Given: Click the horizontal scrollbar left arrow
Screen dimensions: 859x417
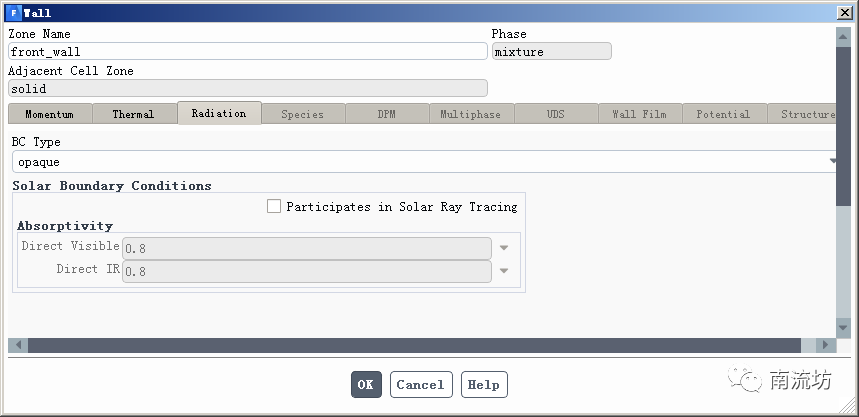Looking at the screenshot, I should coord(17,345).
